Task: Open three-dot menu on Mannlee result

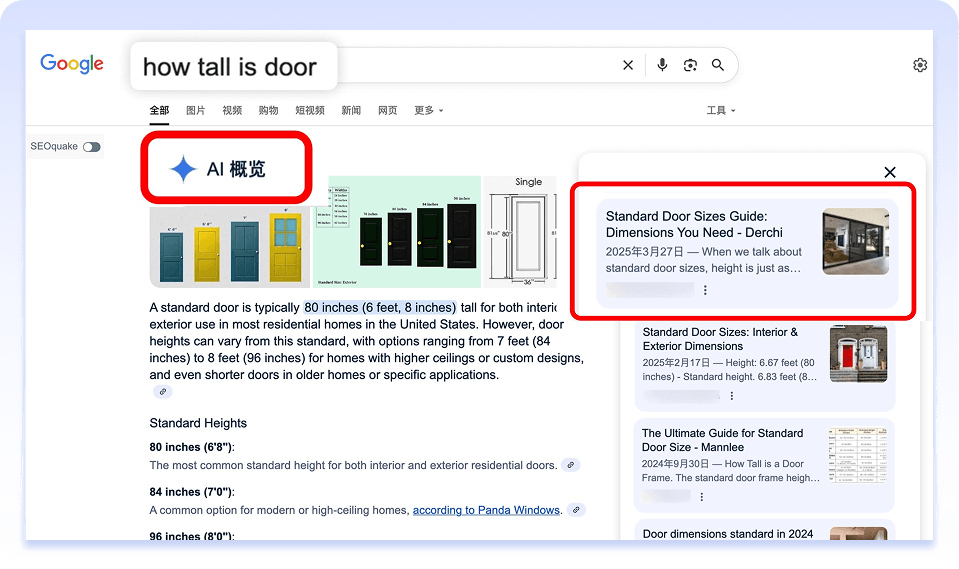Action: 702,496
